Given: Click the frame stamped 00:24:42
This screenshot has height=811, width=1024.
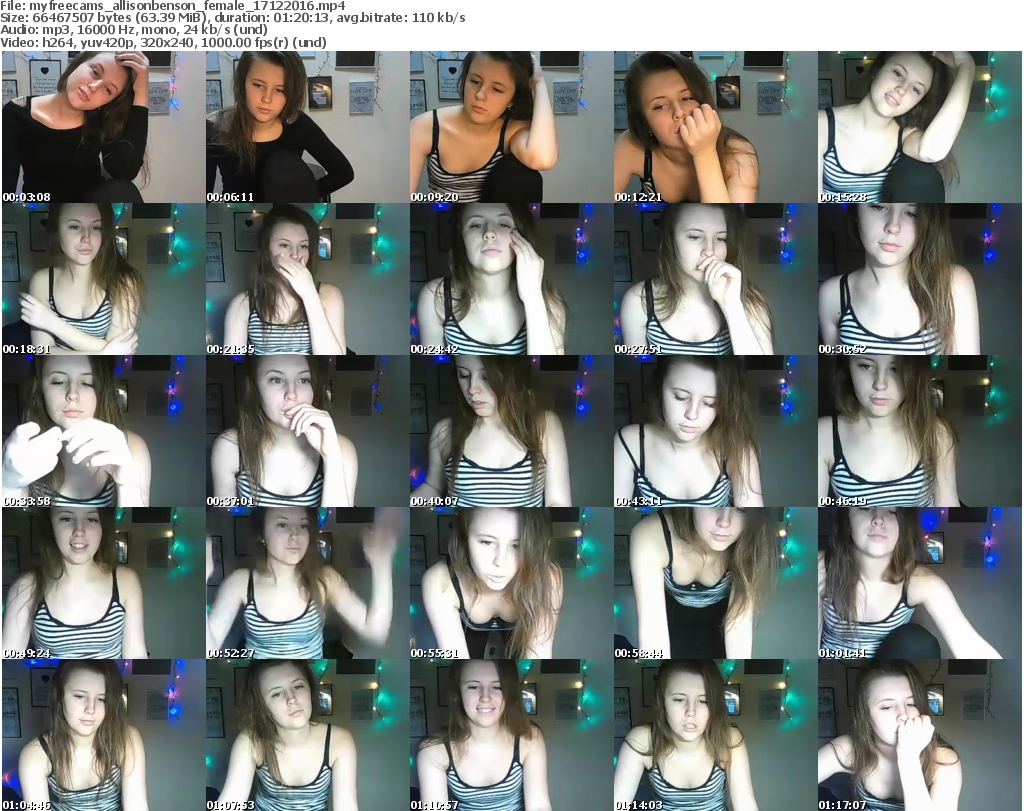Looking at the screenshot, I should (x=511, y=279).
